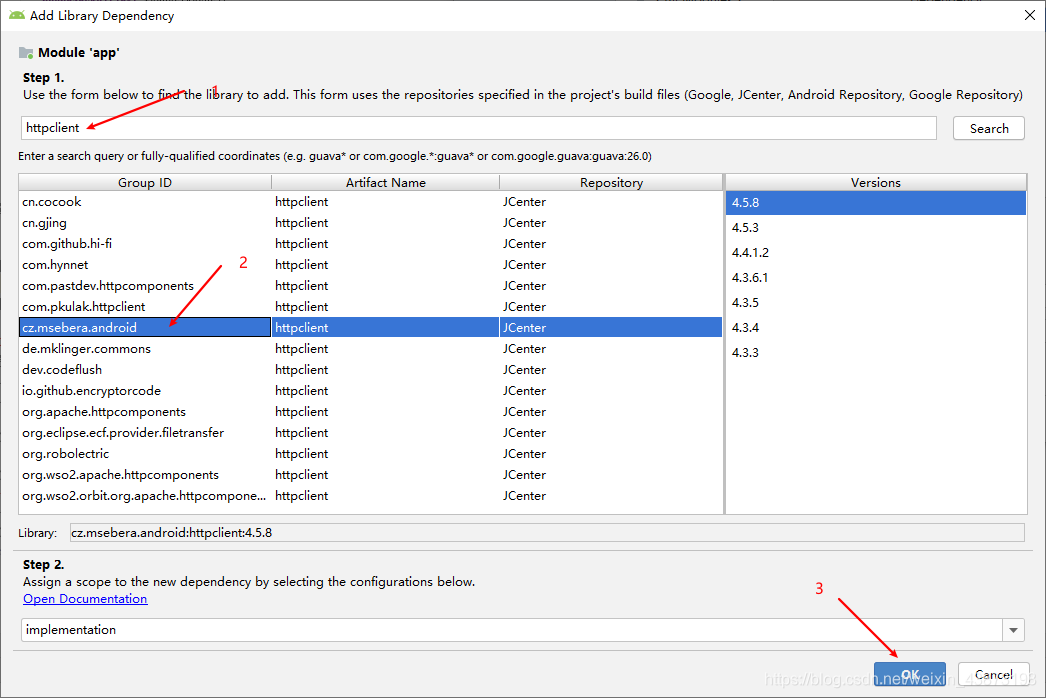Sort by the Group ID column header

click(145, 182)
